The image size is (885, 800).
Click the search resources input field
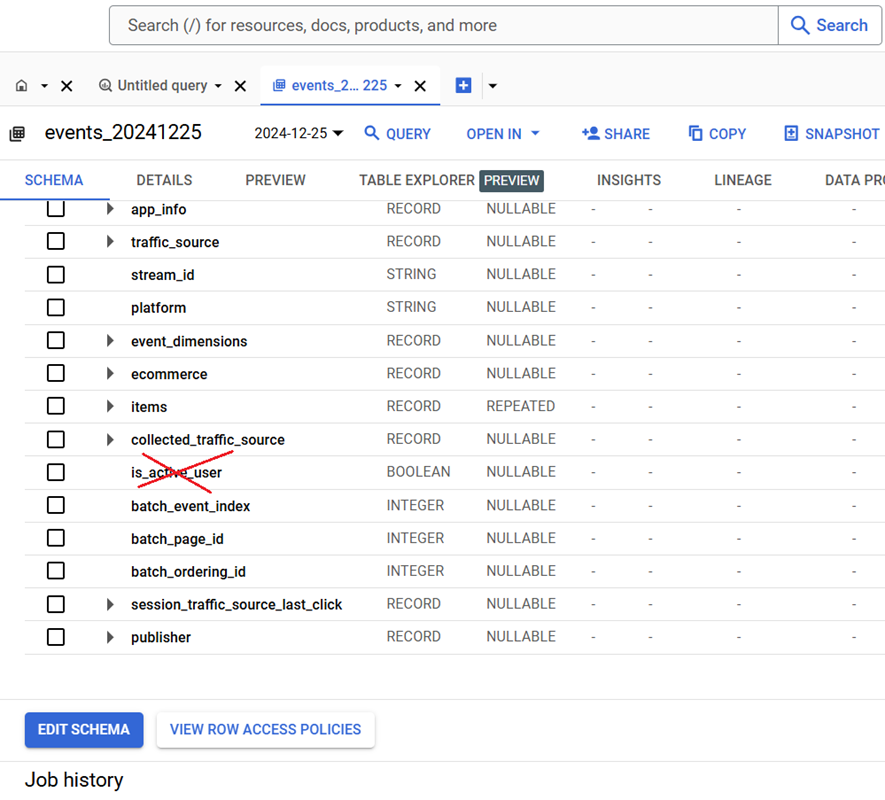coord(440,26)
